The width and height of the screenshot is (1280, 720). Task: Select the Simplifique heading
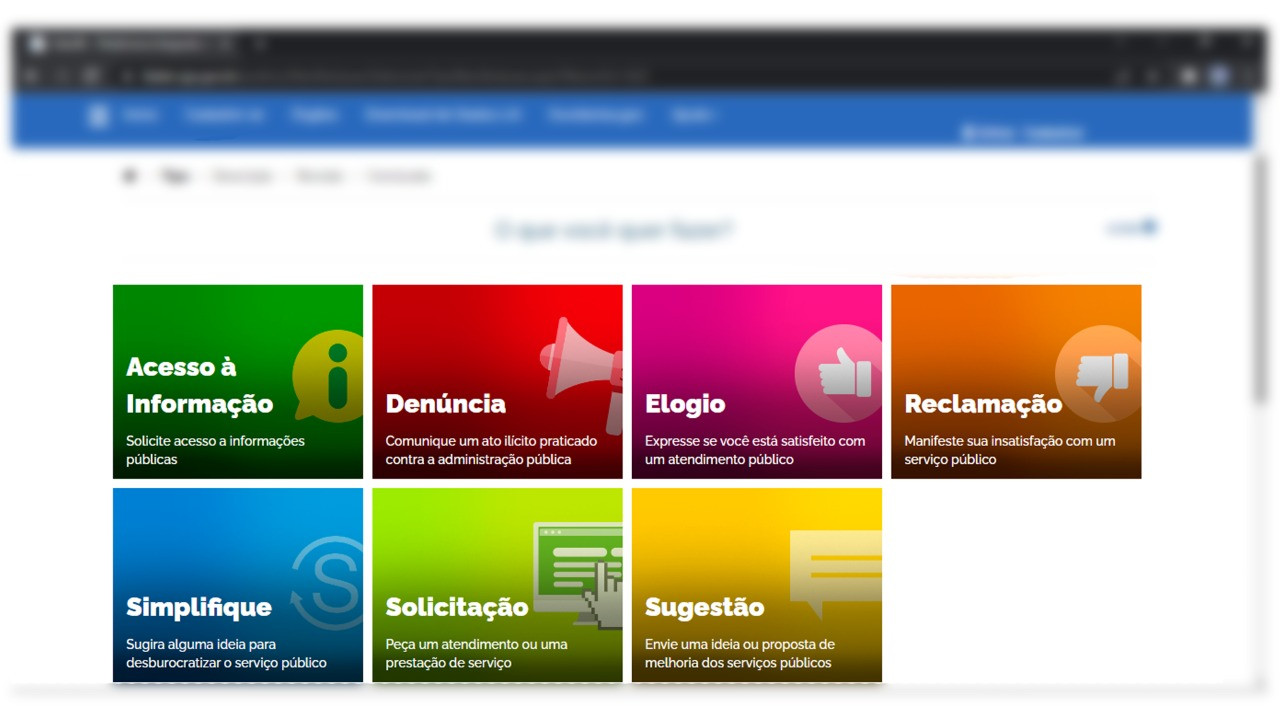point(199,607)
